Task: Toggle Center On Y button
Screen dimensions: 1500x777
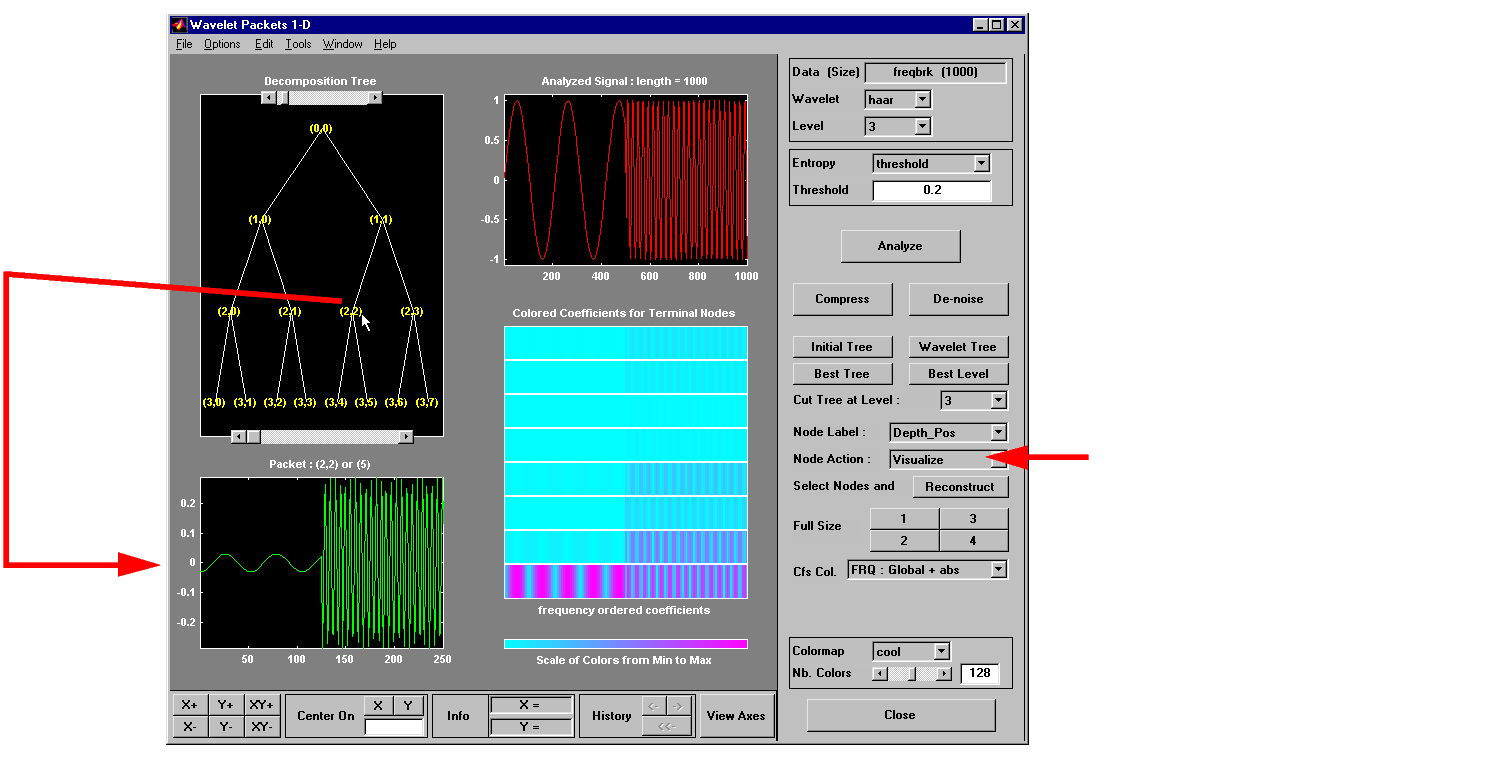Action: 408,706
